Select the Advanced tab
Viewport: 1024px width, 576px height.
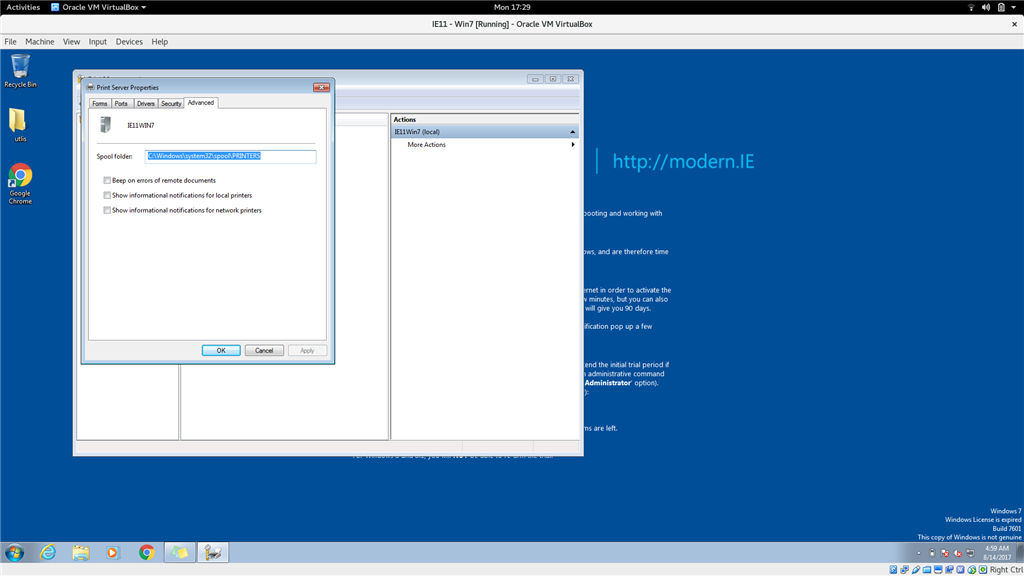(x=200, y=103)
